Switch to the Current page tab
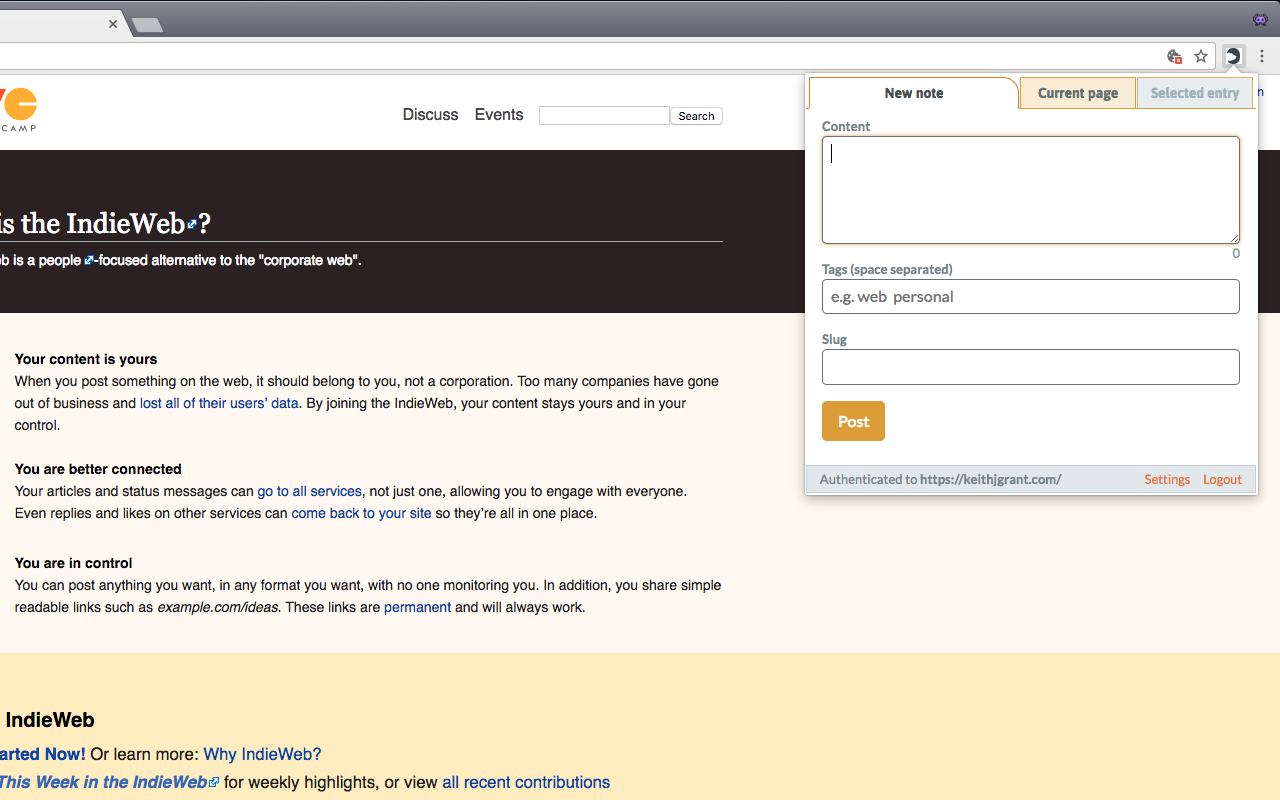The image size is (1280, 800). tap(1078, 93)
